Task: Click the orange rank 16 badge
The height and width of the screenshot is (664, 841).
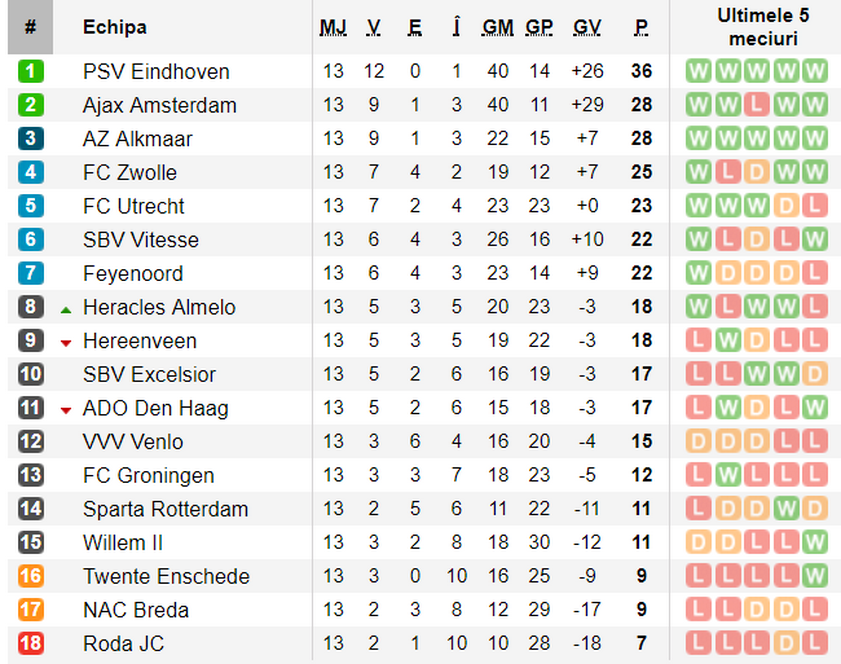Action: point(31,576)
